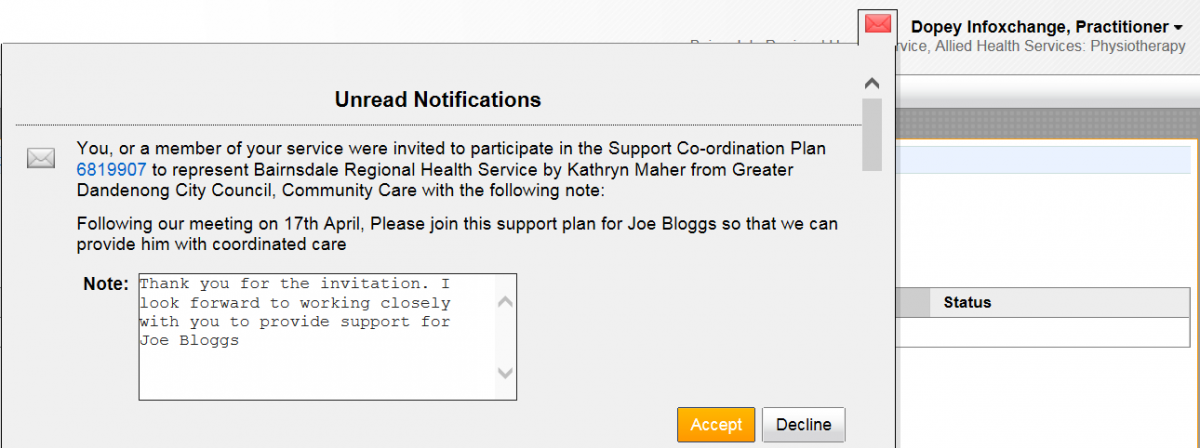Click the Note box scroll down arrow
This screenshot has width=1200, height=448.
click(505, 373)
